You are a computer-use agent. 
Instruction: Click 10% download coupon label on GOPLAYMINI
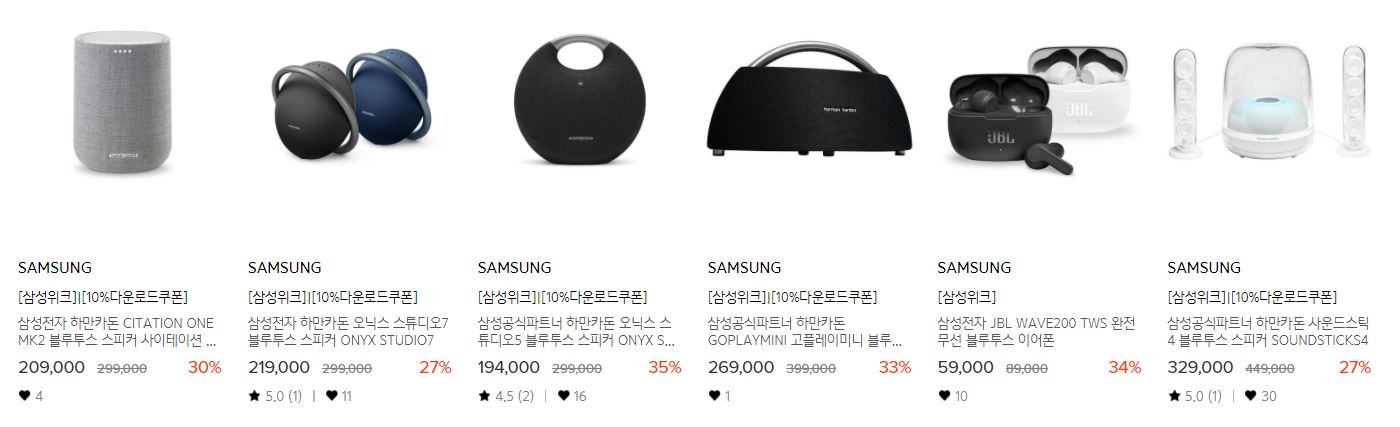tap(824, 297)
